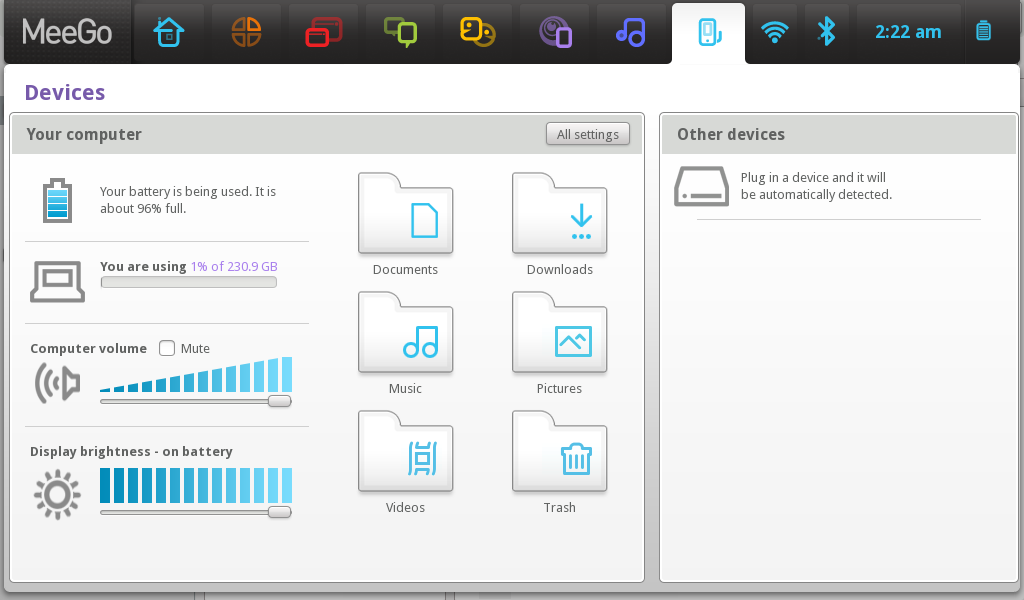Open the Documents folder
The height and width of the screenshot is (600, 1024).
click(x=405, y=213)
